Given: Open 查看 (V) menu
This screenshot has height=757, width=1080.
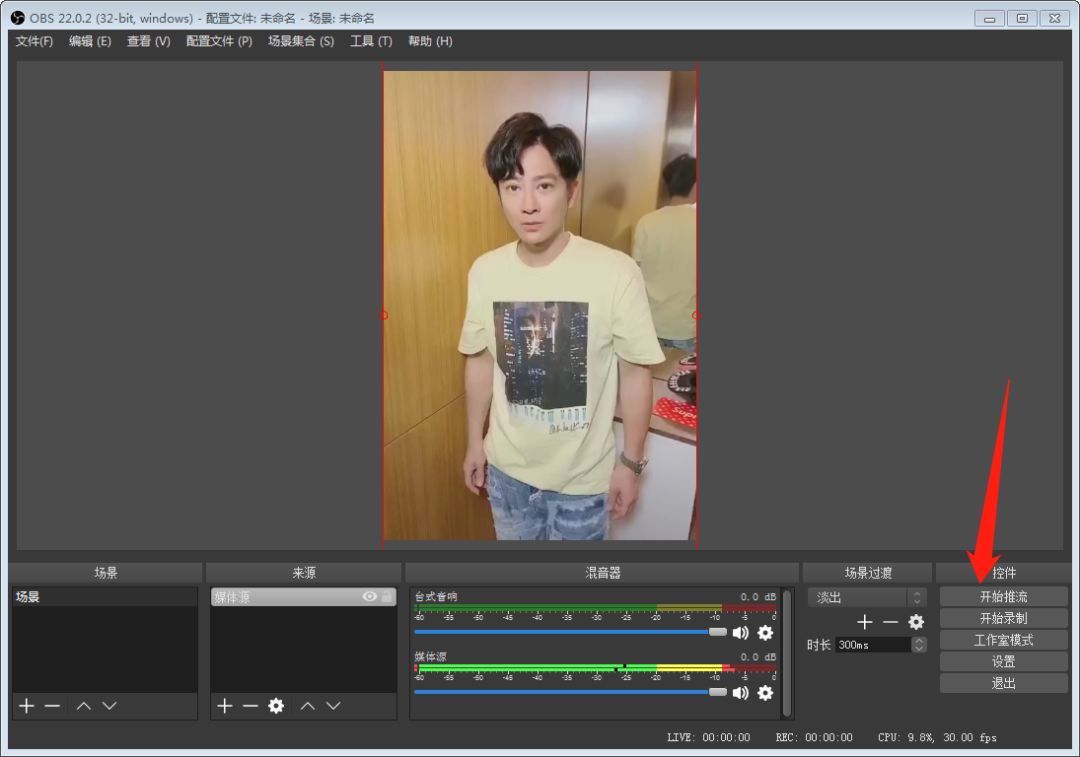Looking at the screenshot, I should pyautogui.click(x=148, y=41).
